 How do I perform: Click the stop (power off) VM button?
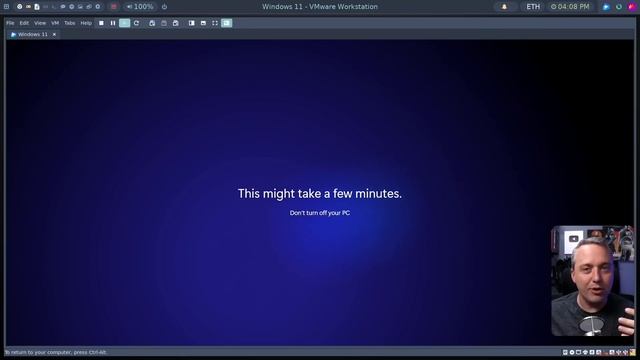point(101,23)
